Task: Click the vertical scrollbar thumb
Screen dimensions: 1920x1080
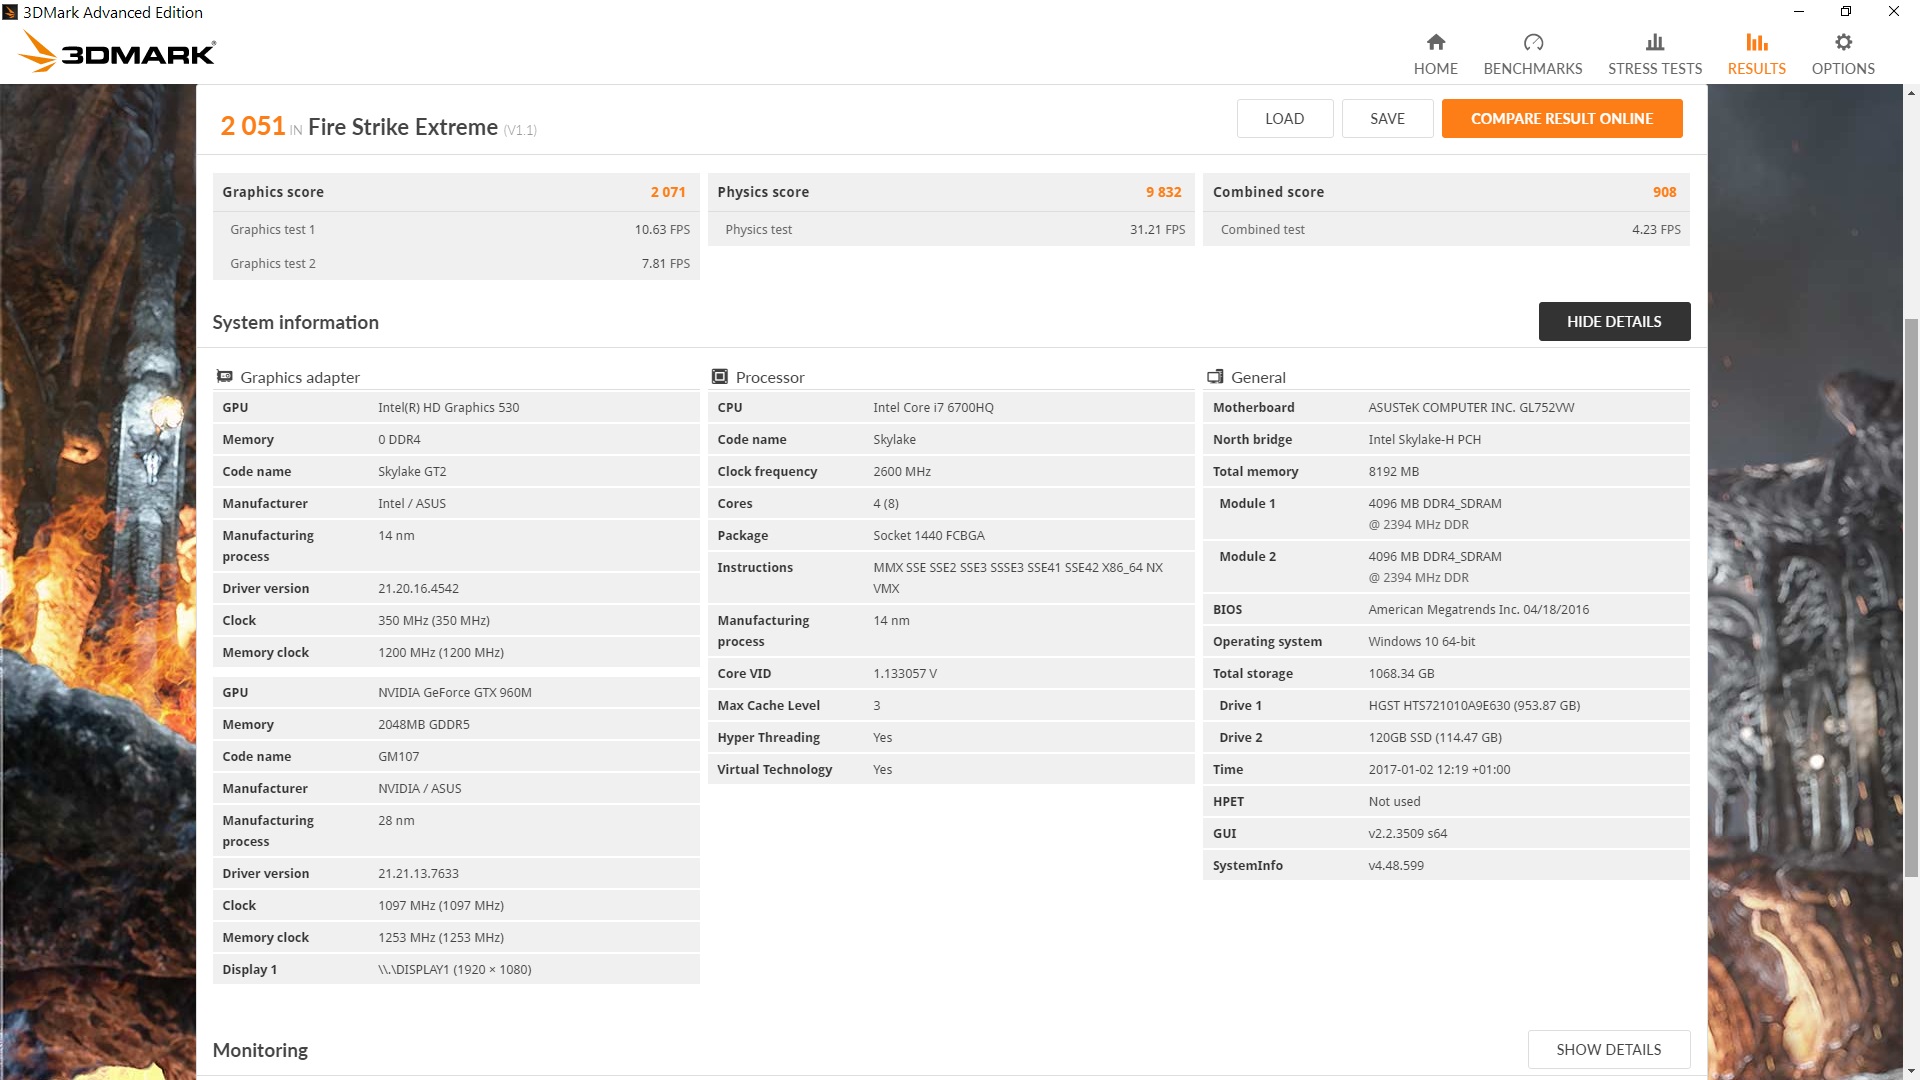Action: click(x=1911, y=598)
